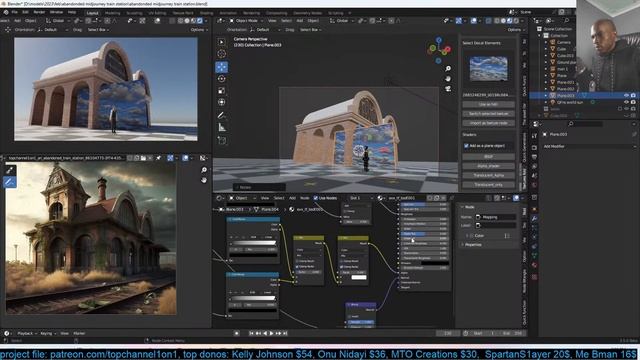
Task: Click the sky decal thumbnail preview
Action: click(x=489, y=68)
